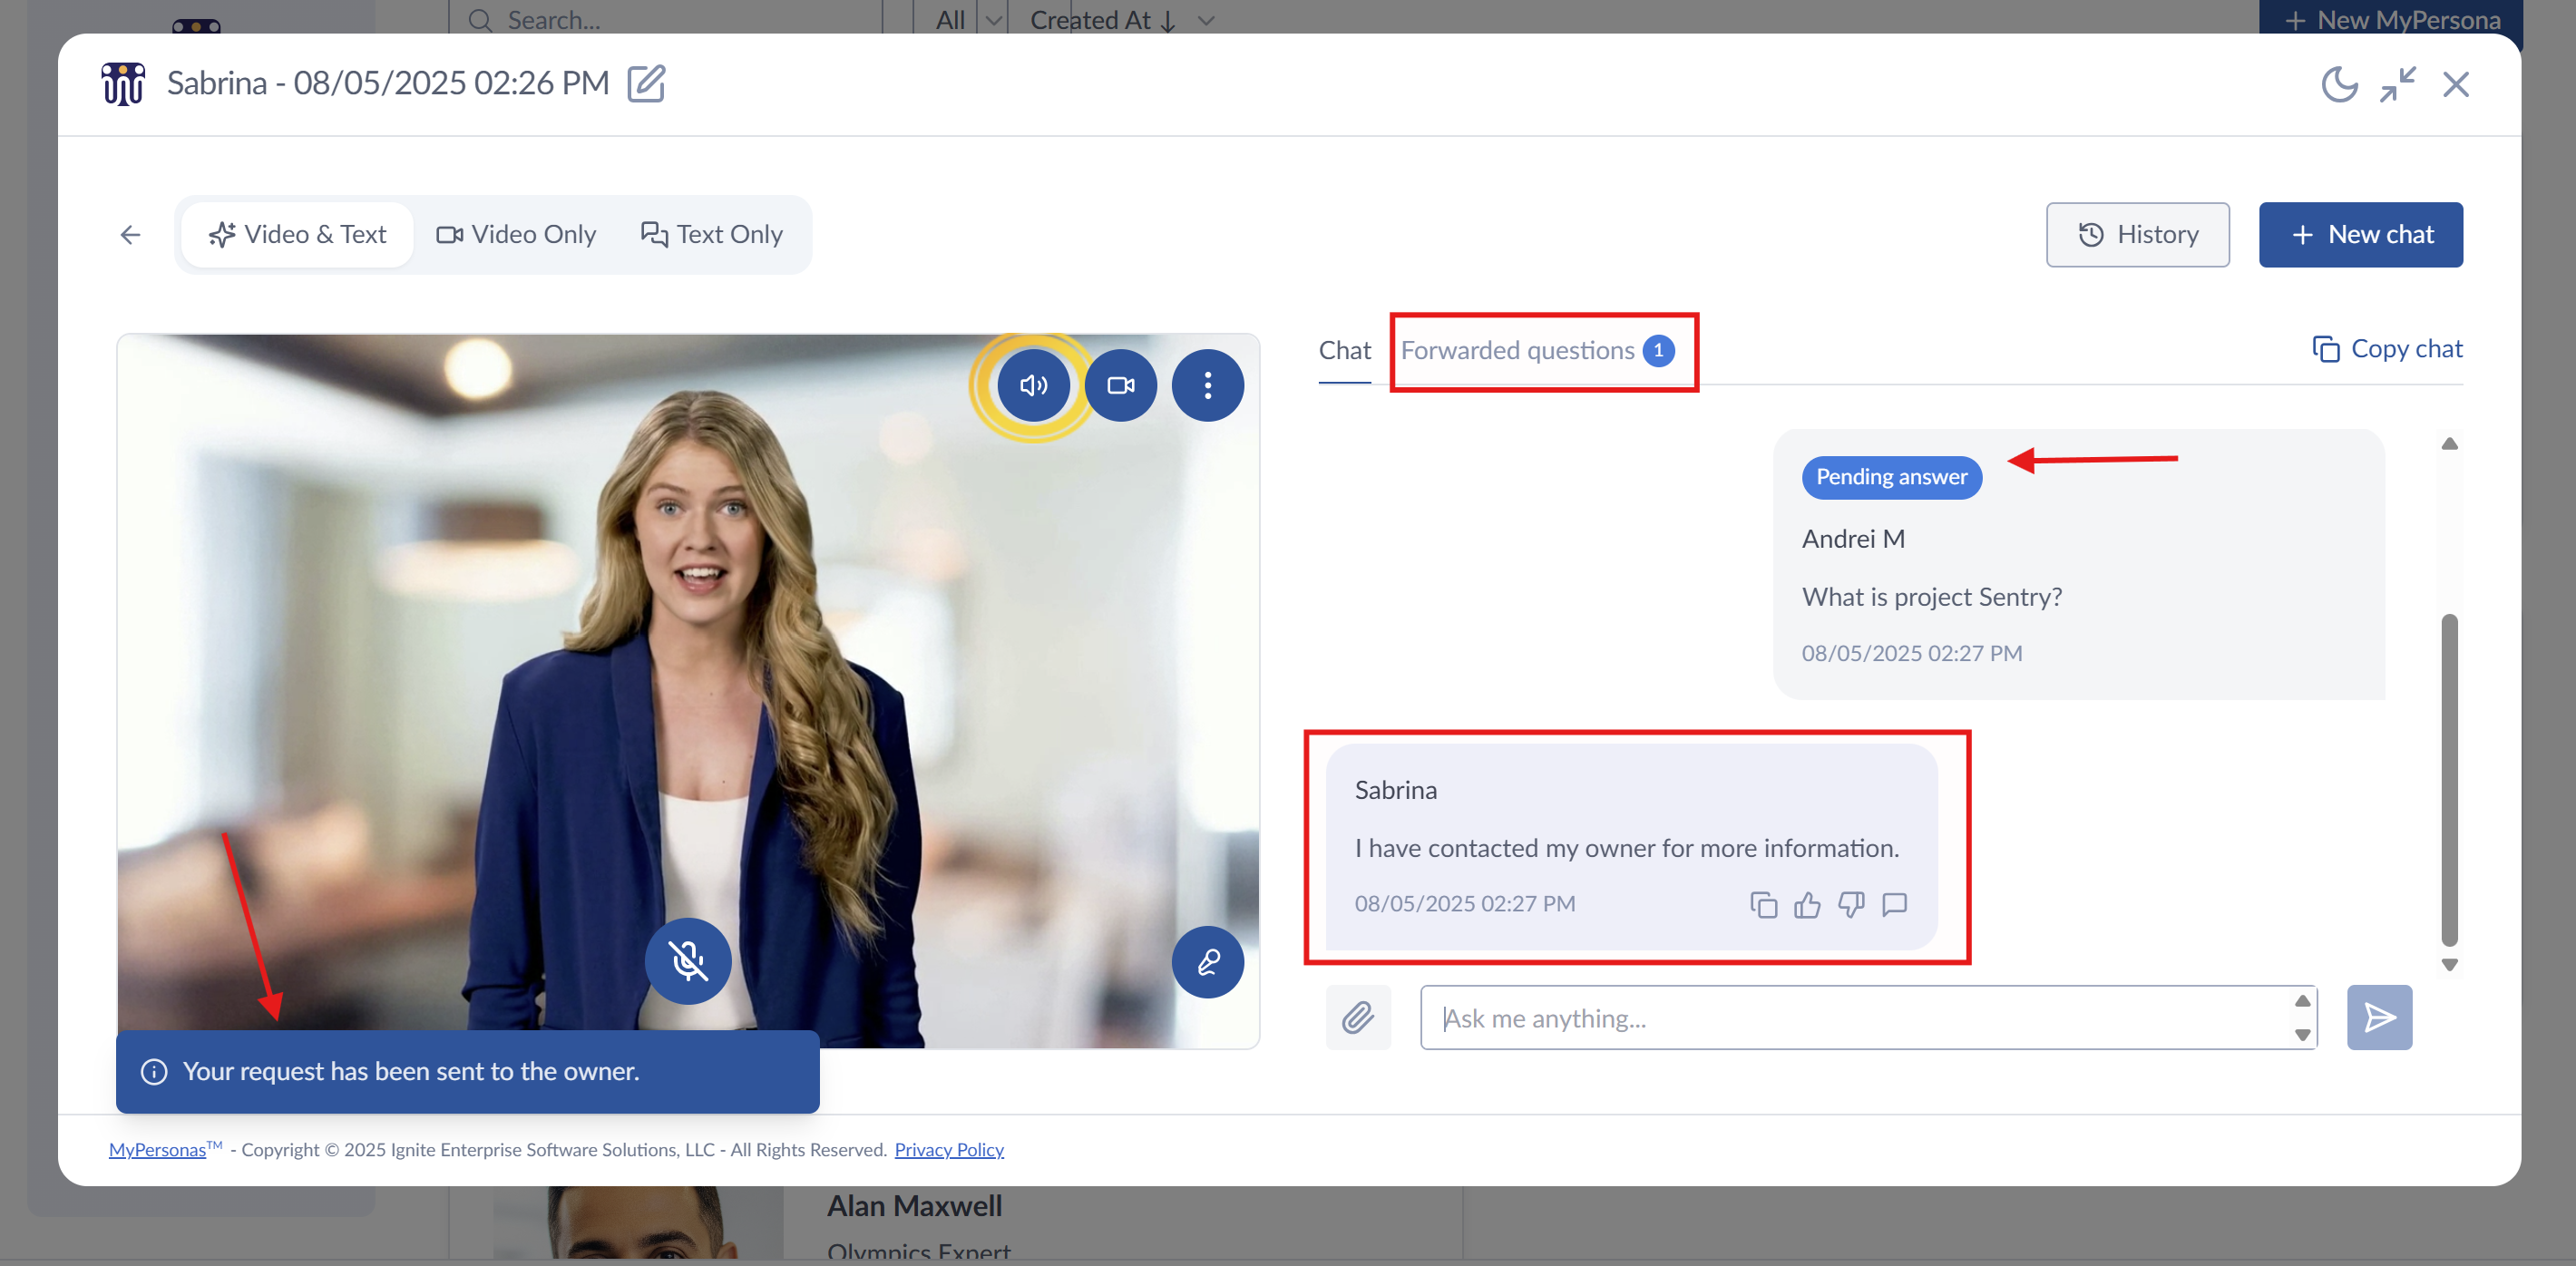Switch to Video Only mode
Viewport: 2576px width, 1266px height.
point(516,235)
